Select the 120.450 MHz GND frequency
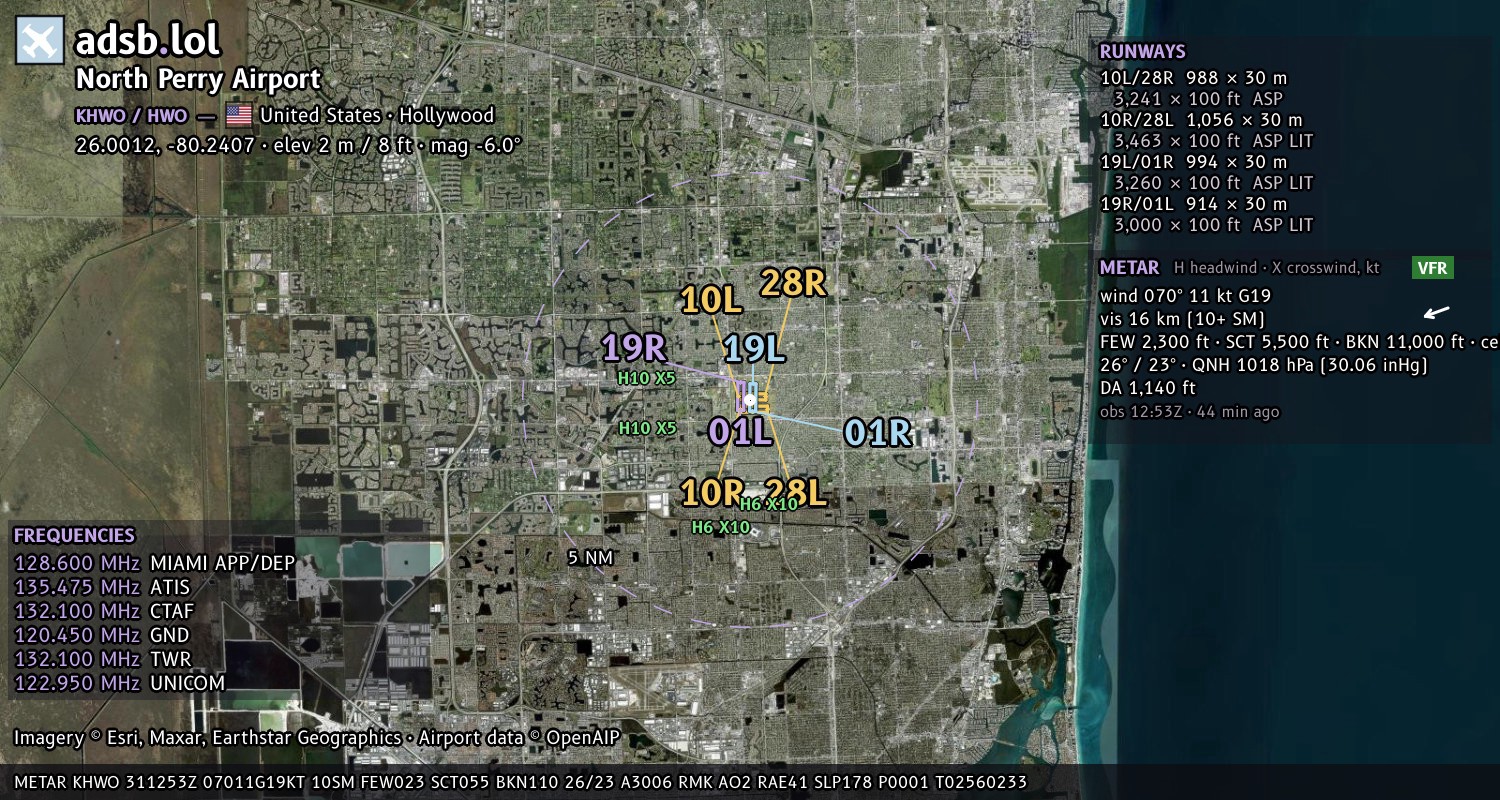Viewport: 1500px width, 800px height. click(x=102, y=635)
